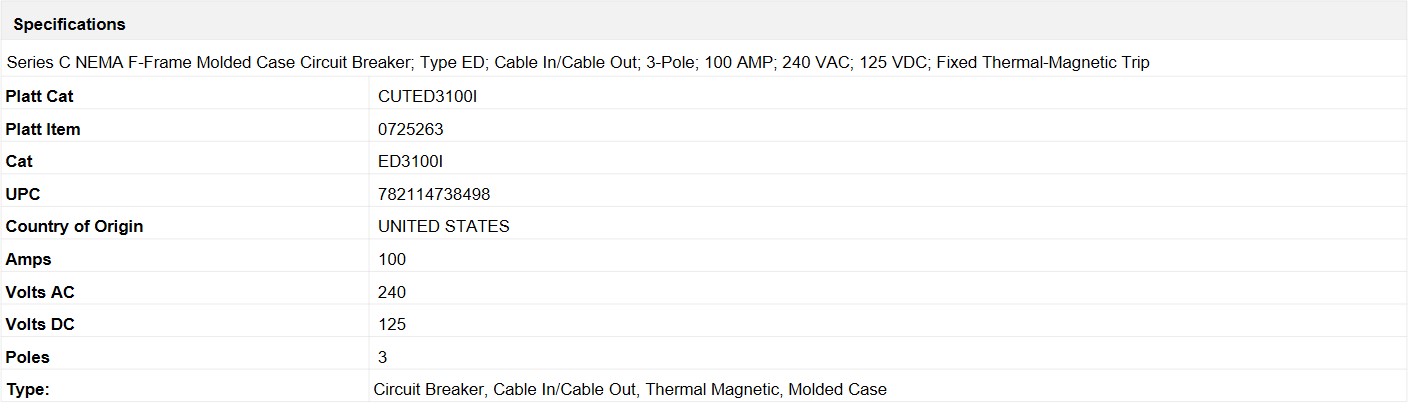Select the UNITED STATES value
This screenshot has width=1408, height=410.
point(443,226)
